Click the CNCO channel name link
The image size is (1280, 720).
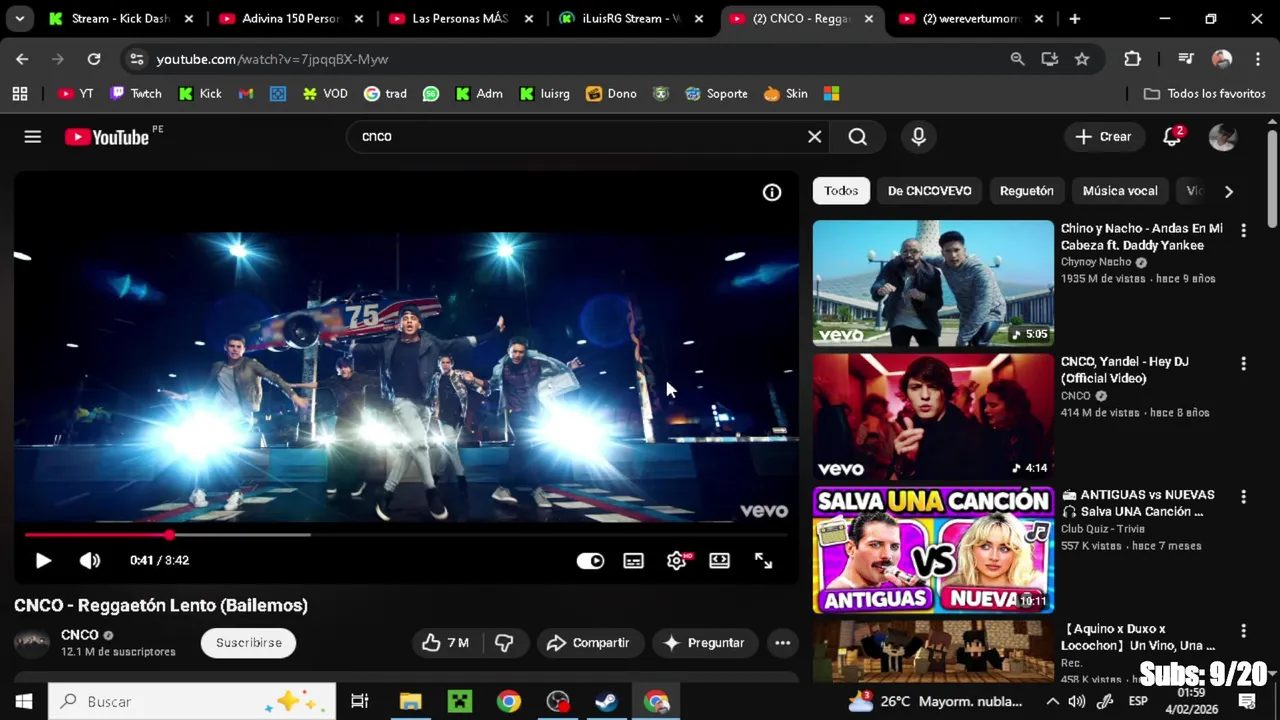(80, 635)
